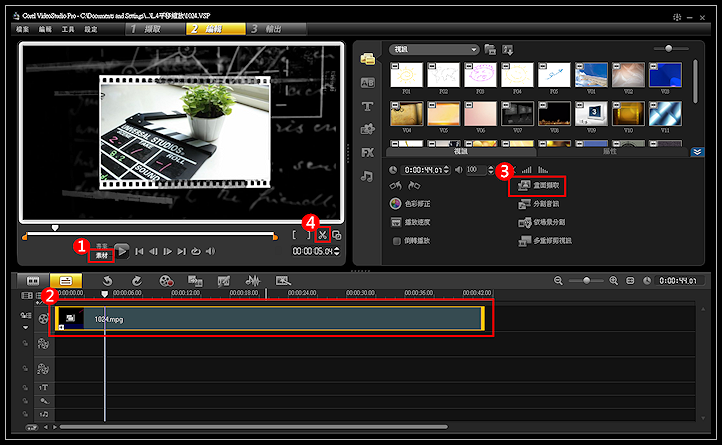Viewport: 722px width, 445px height.
Task: Switch to Storyboard view button
Action: pyautogui.click(x=33, y=281)
